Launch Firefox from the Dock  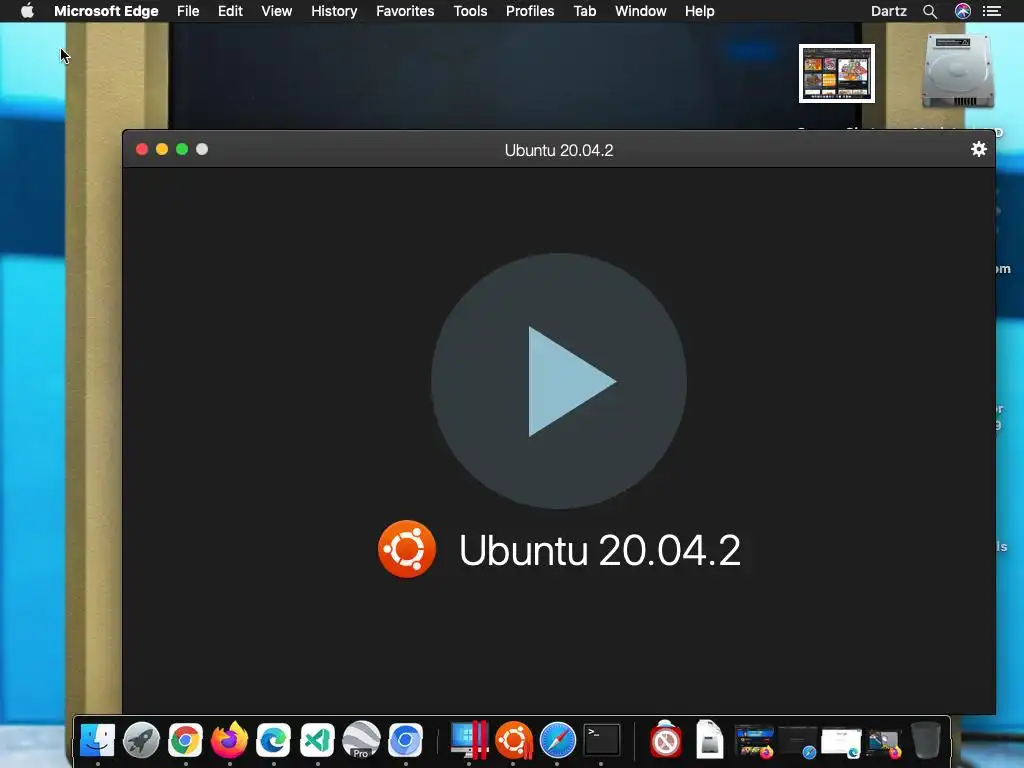[229, 740]
